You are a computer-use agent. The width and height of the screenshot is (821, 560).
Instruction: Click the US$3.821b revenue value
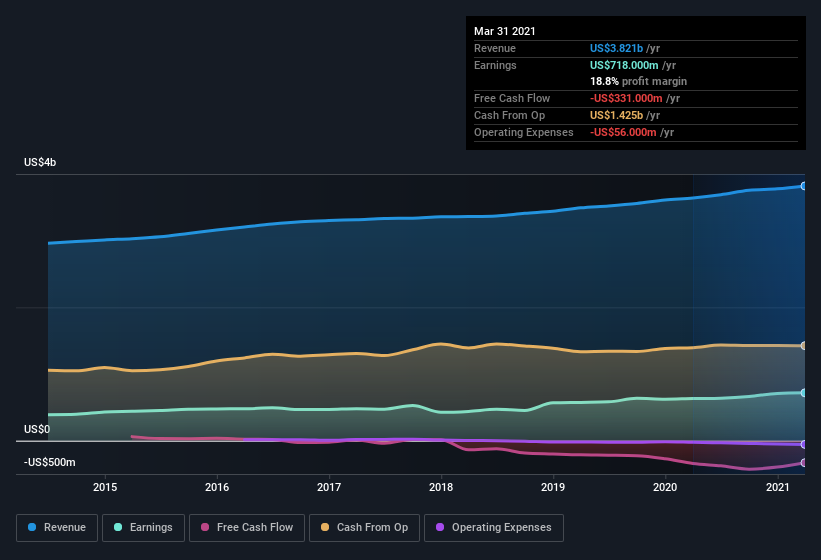click(616, 48)
